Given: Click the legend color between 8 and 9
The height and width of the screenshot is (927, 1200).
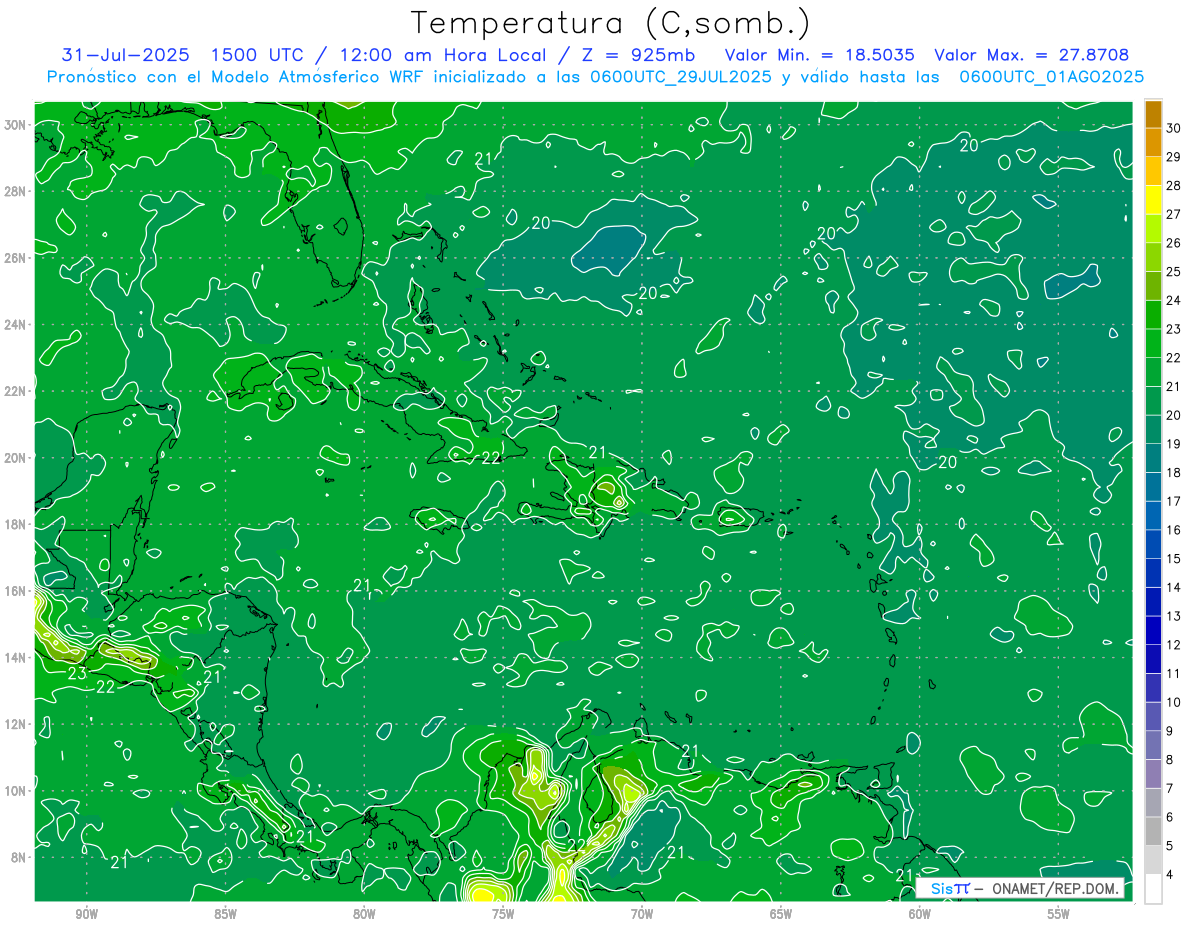Looking at the screenshot, I should (x=1153, y=745).
